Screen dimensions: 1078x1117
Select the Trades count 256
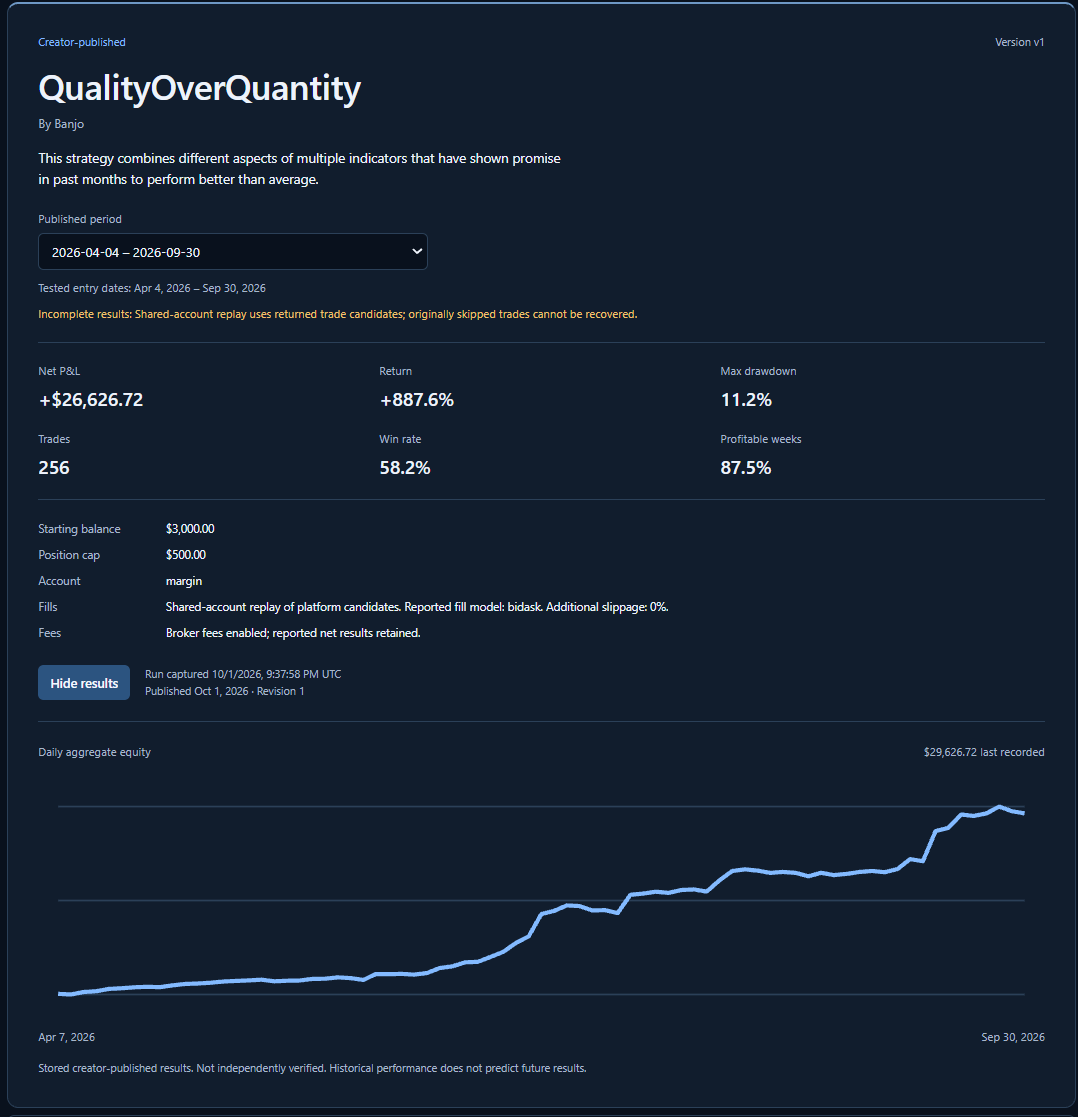click(x=54, y=467)
